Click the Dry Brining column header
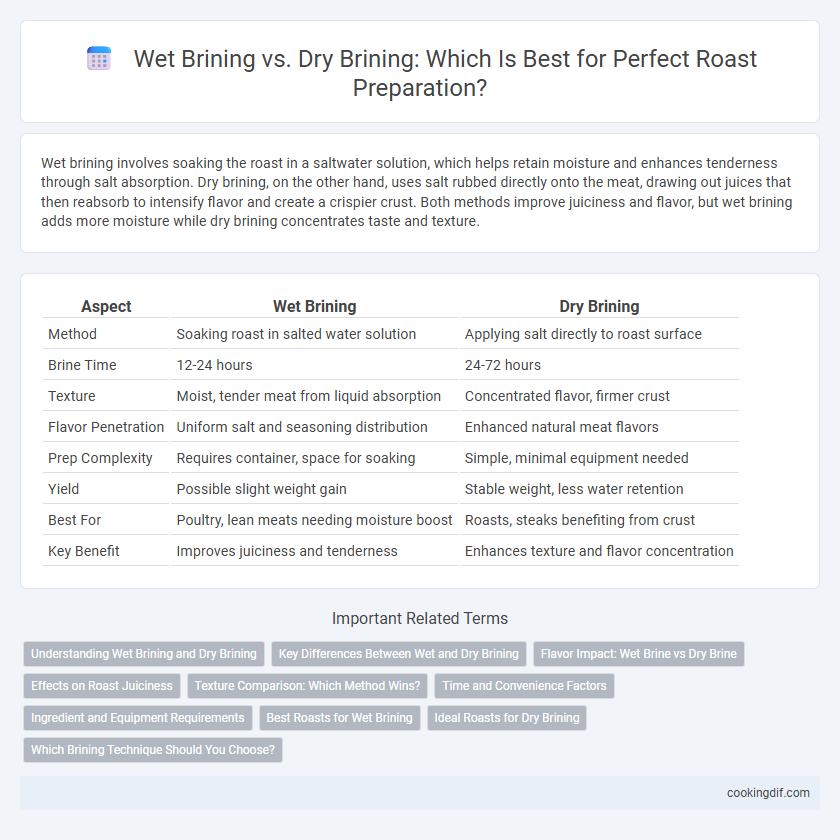 click(599, 306)
